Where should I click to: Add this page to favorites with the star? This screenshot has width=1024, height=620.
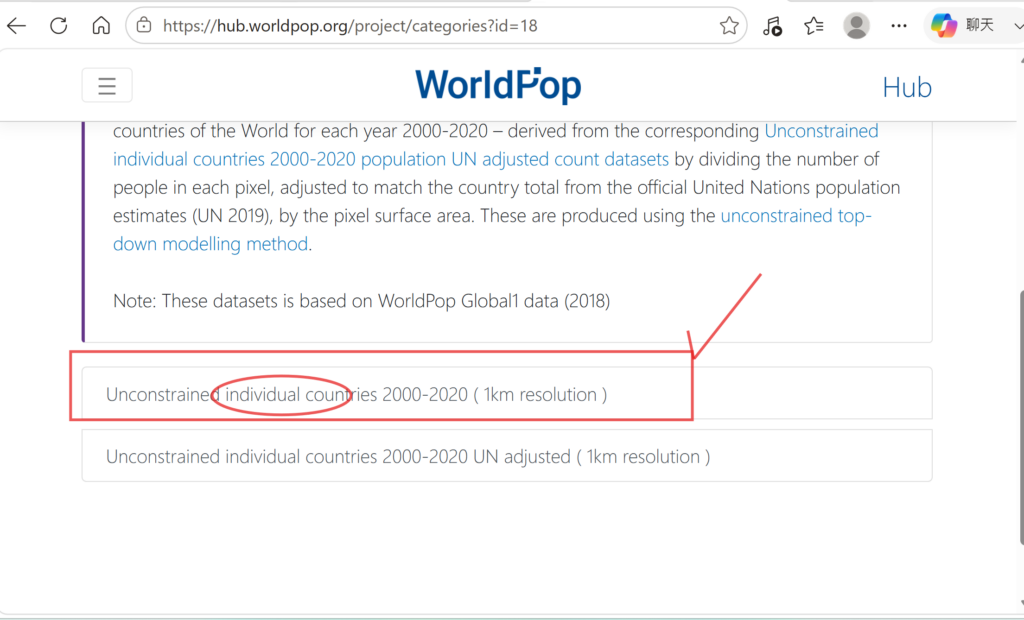point(729,25)
